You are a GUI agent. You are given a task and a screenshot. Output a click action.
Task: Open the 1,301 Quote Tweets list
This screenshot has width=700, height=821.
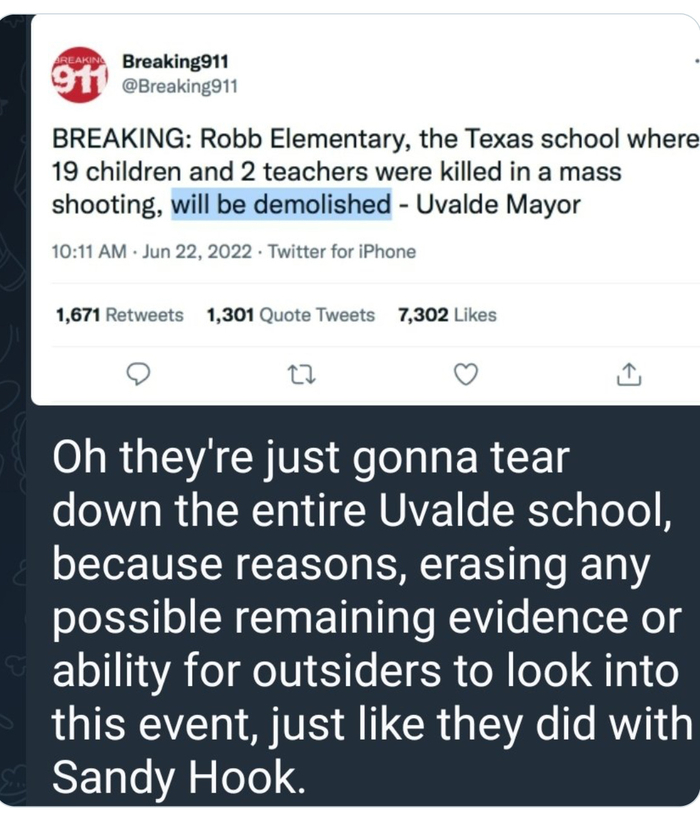[x=290, y=315]
